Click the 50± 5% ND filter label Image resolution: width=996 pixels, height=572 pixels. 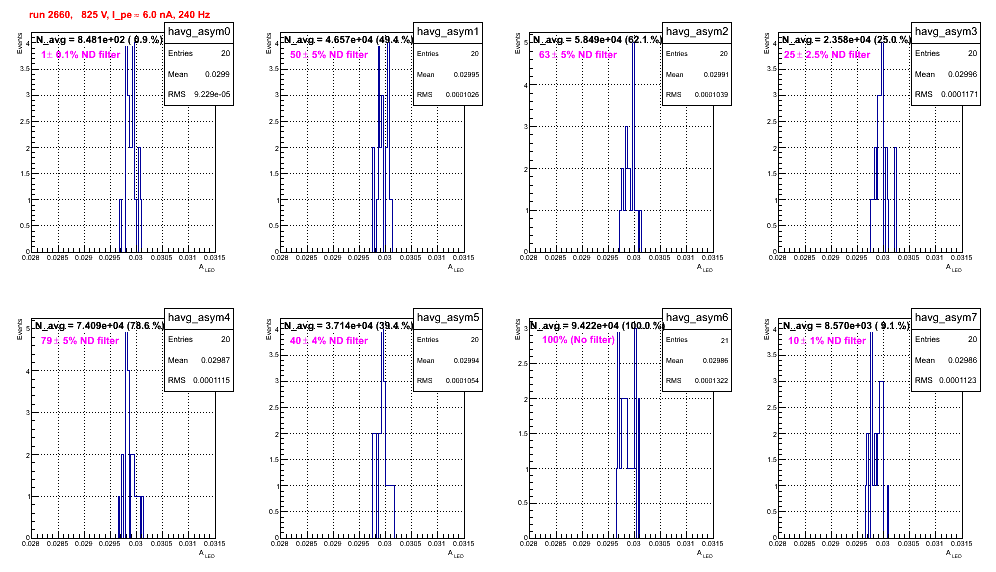[329, 55]
